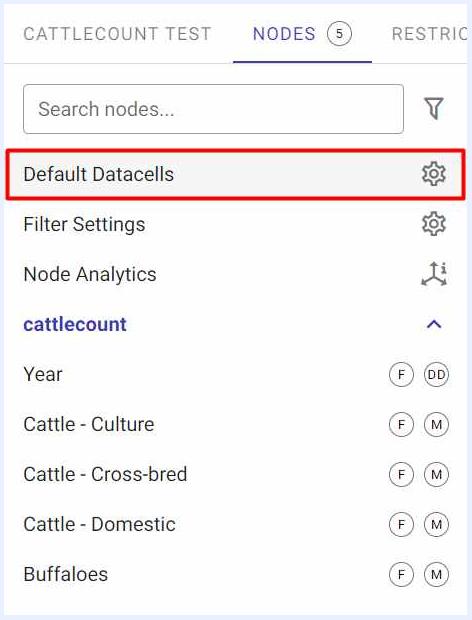
Task: Click the F badge for Cattle - Cross-bred
Action: click(x=401, y=474)
